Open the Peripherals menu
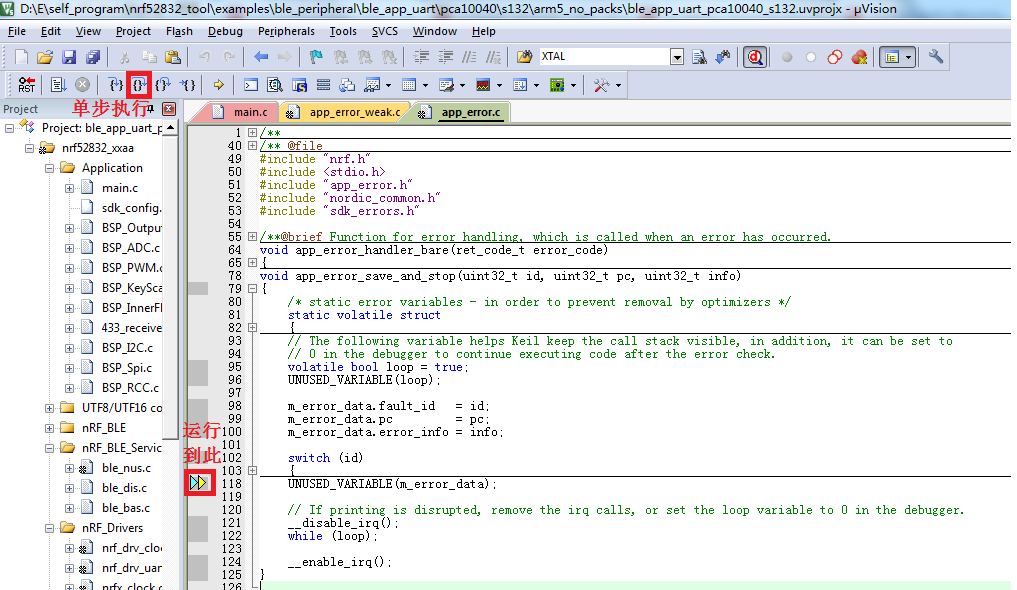1017x590 pixels. pos(286,31)
